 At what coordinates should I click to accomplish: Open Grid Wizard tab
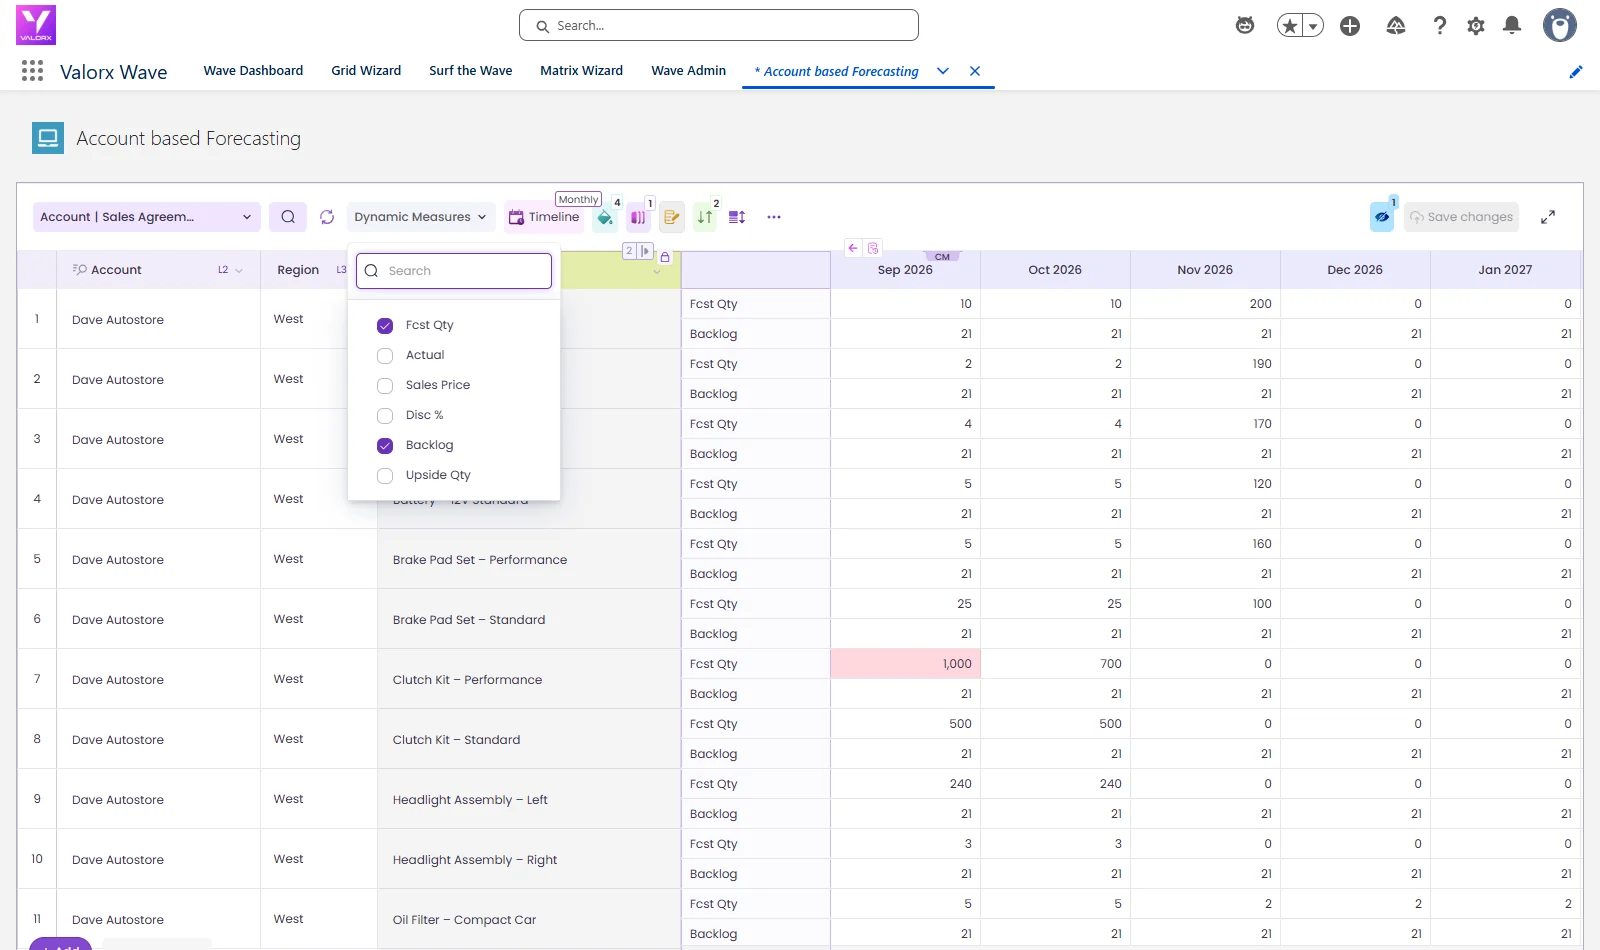click(x=366, y=71)
